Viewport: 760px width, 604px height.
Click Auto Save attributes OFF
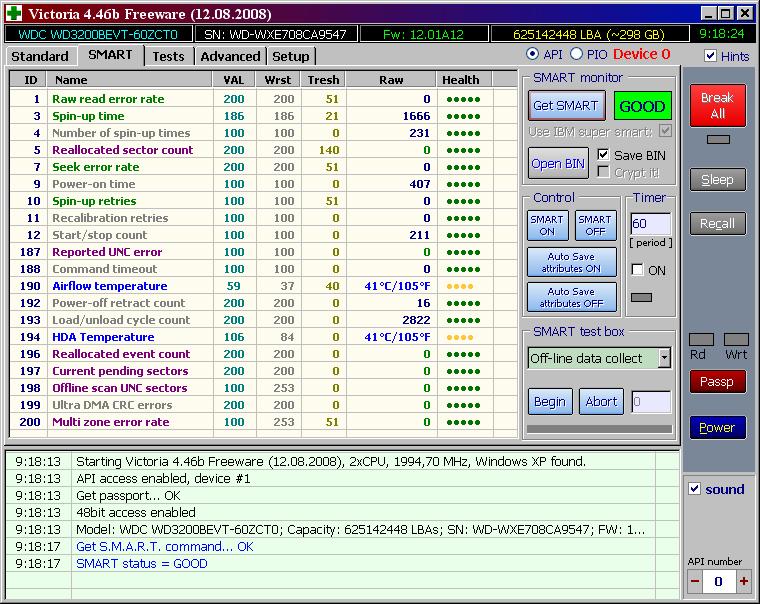pyautogui.click(x=571, y=297)
